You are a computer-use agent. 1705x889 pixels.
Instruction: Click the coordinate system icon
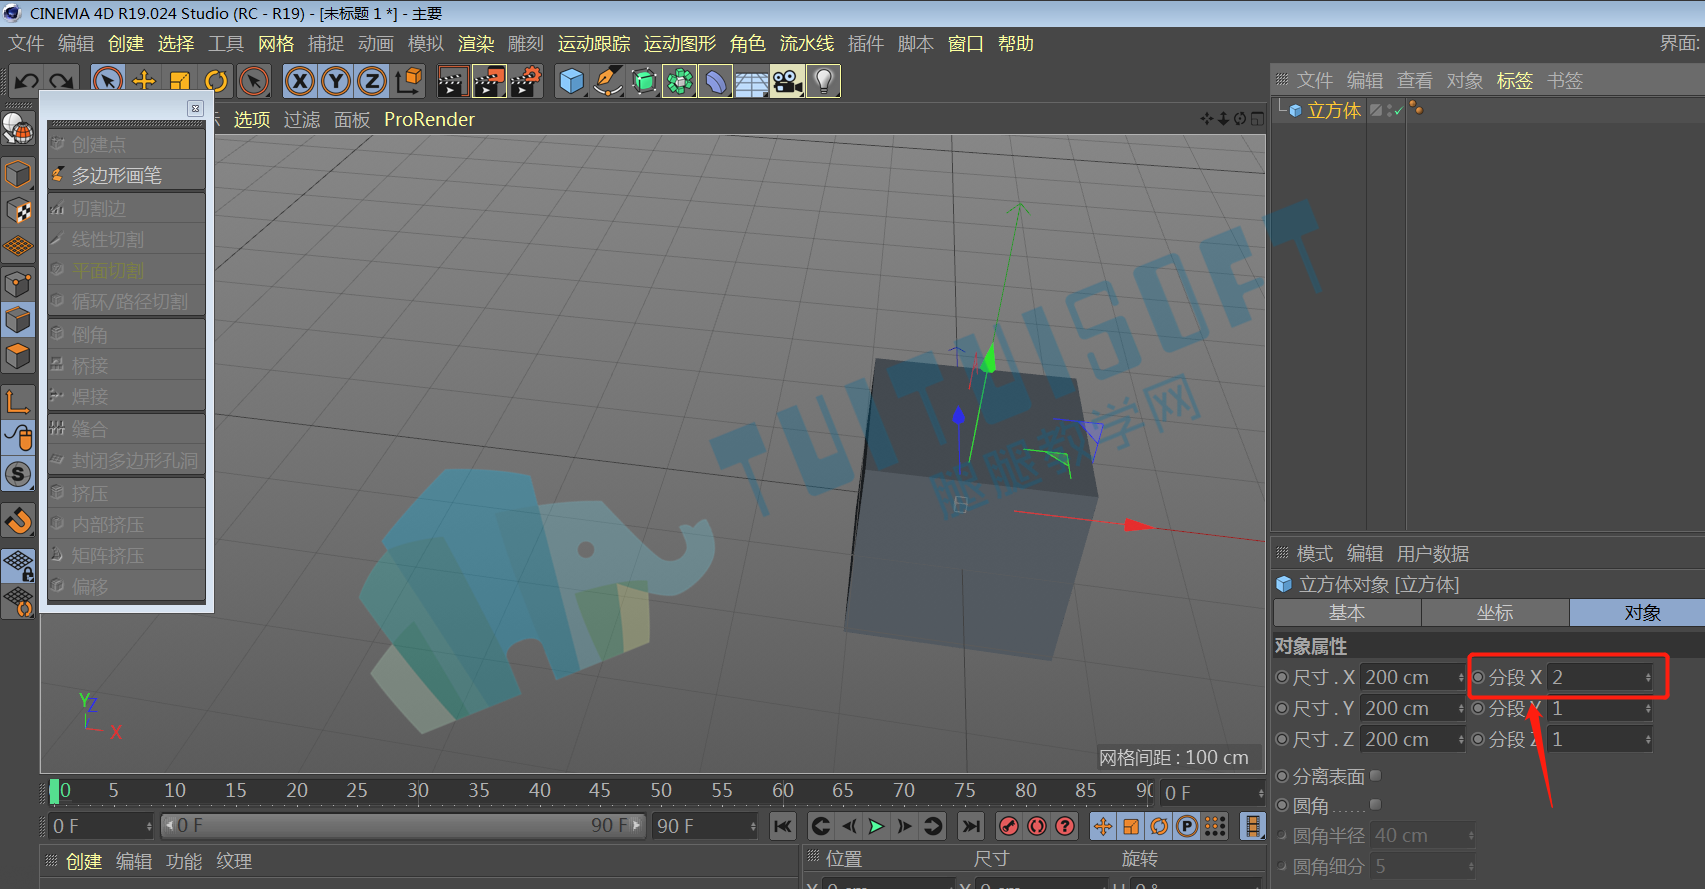click(409, 81)
